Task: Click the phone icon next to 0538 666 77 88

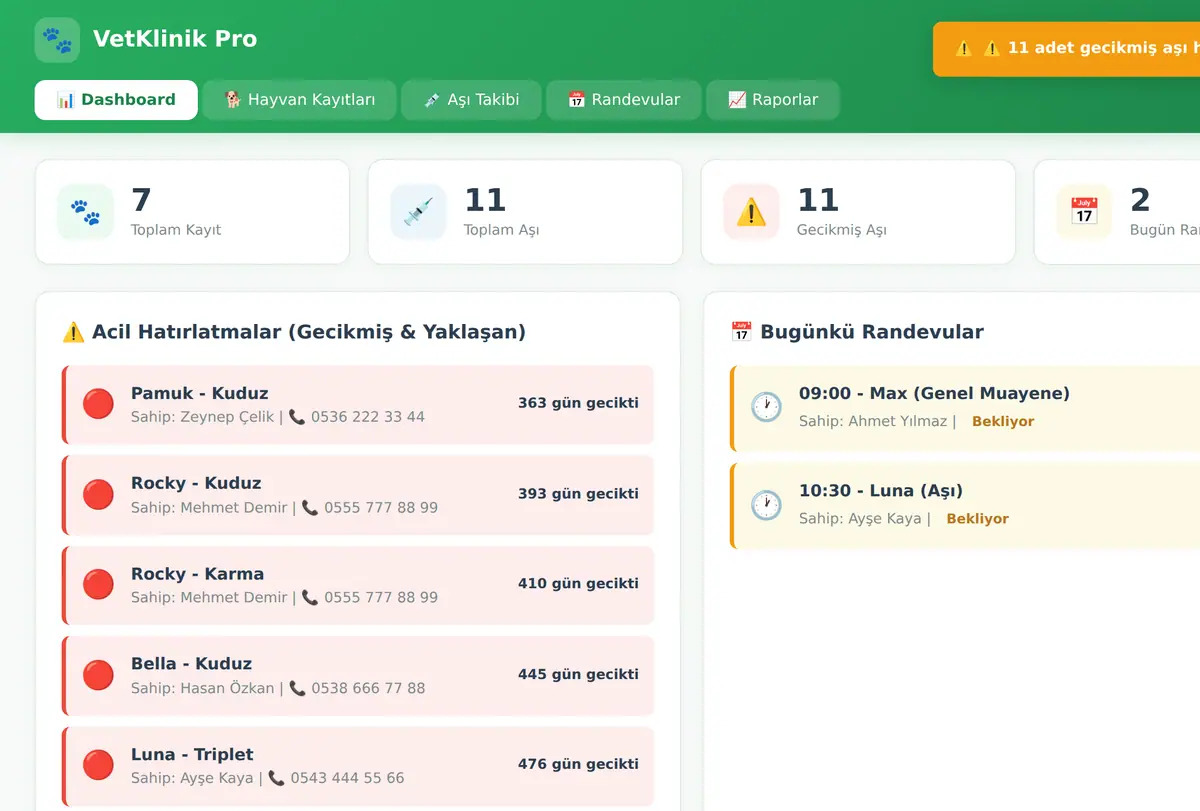Action: [298, 688]
